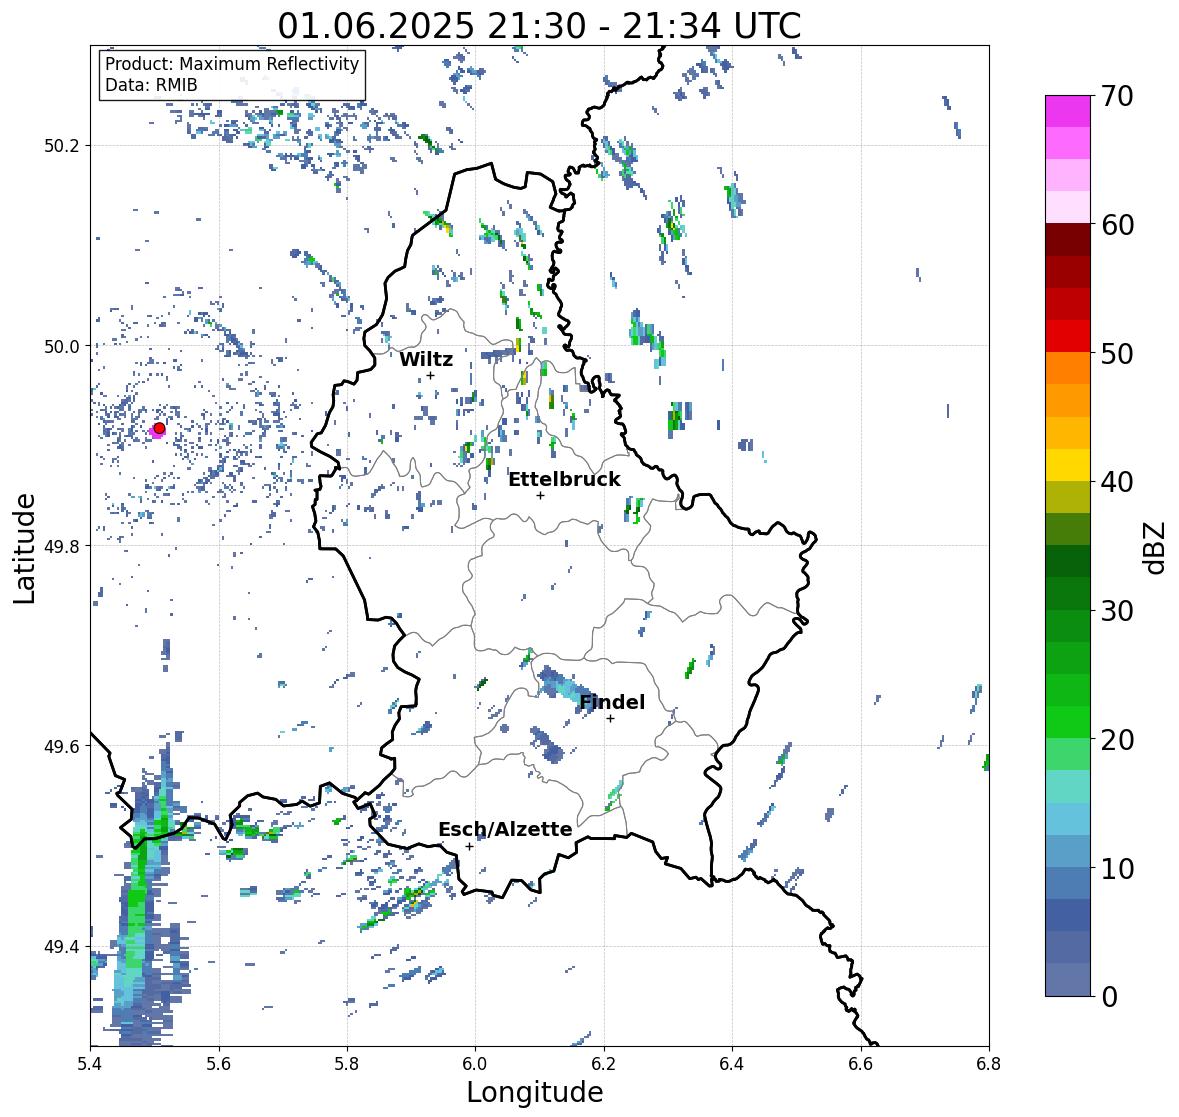This screenshot has width=1179, height=1117.
Task: Click the latitude tick label 50.0
Action: 61,347
